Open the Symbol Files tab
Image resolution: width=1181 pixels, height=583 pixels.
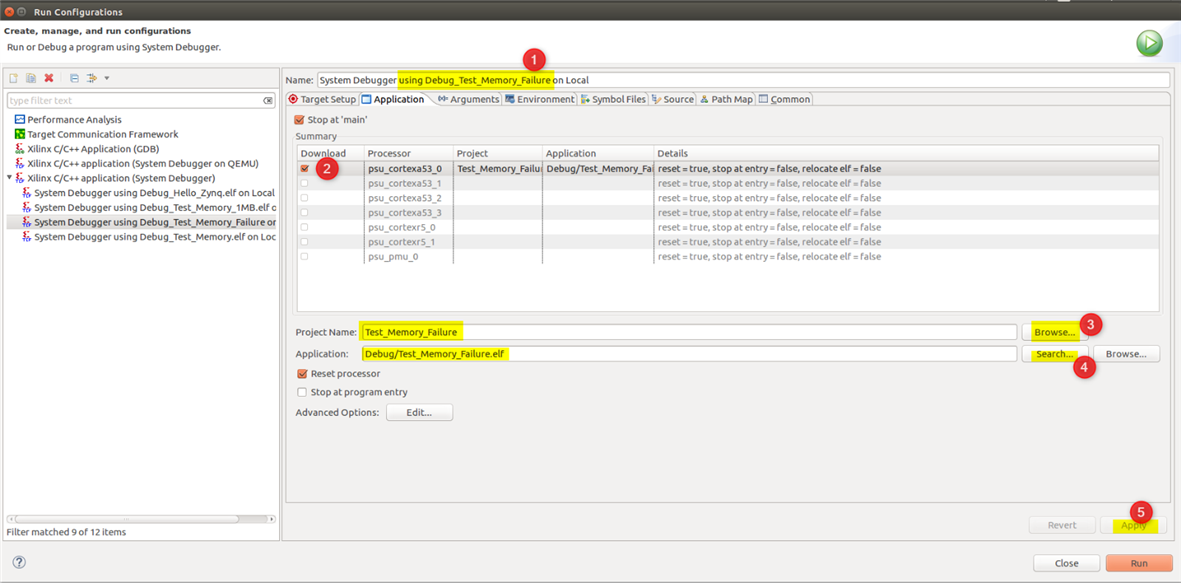point(613,99)
